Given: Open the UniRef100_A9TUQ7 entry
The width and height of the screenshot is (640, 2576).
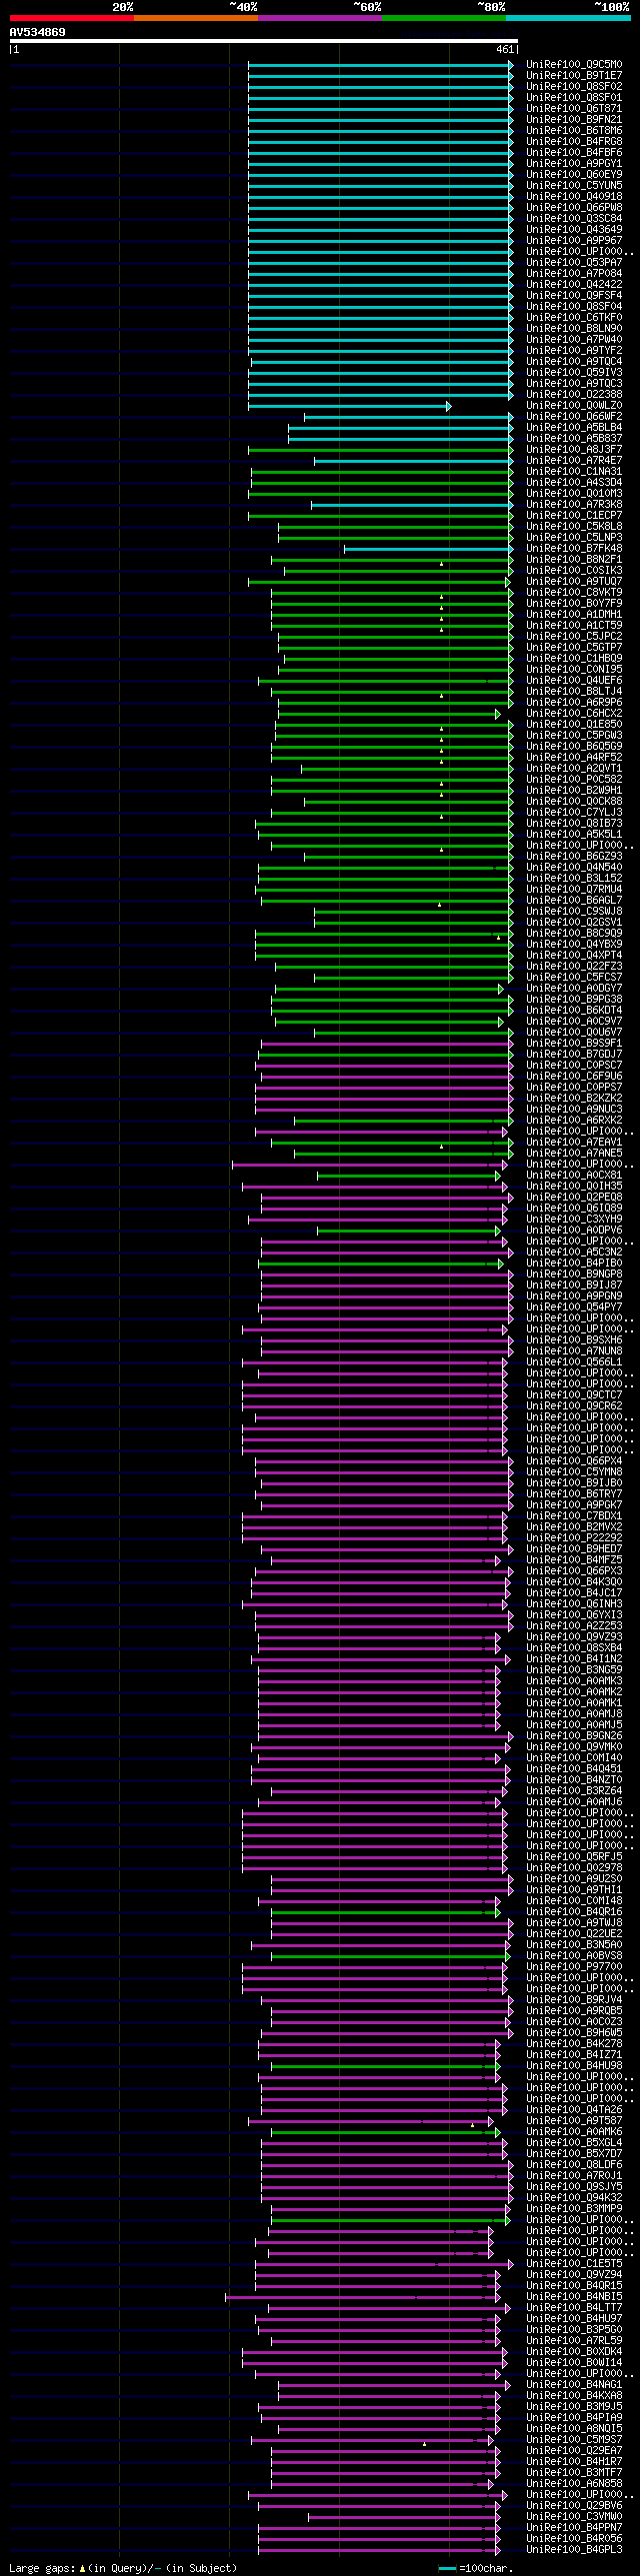Looking at the screenshot, I should tap(574, 582).
